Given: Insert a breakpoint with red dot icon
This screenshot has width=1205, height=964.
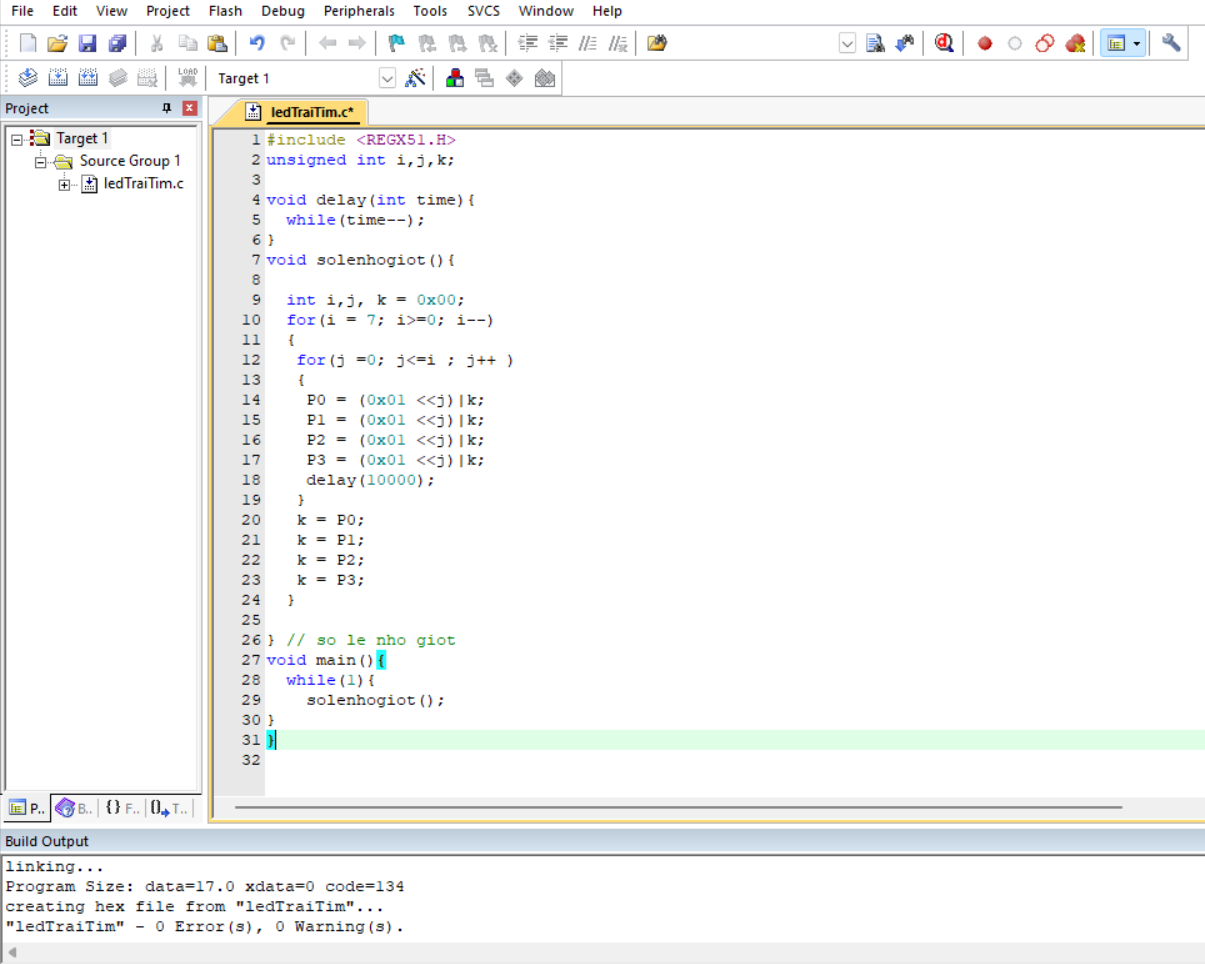Looking at the screenshot, I should (985, 43).
